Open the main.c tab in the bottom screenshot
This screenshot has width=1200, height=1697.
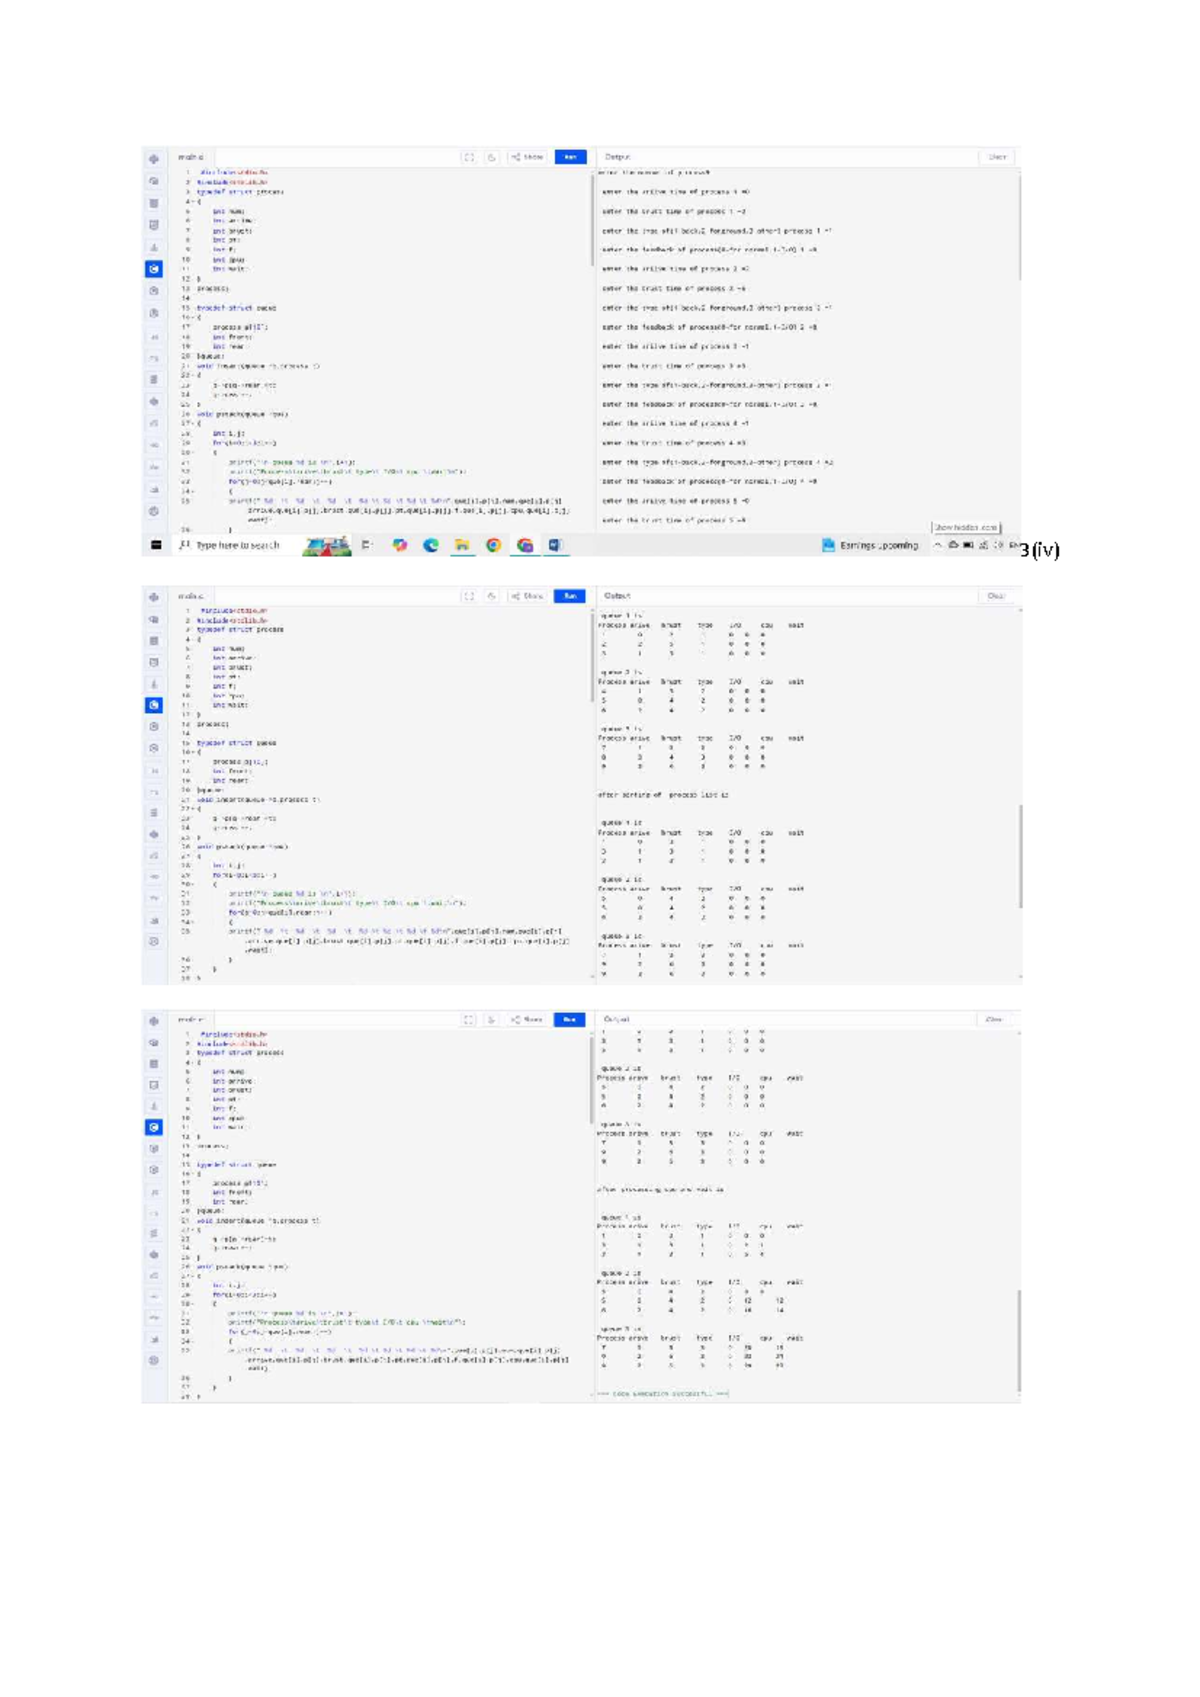190,1020
